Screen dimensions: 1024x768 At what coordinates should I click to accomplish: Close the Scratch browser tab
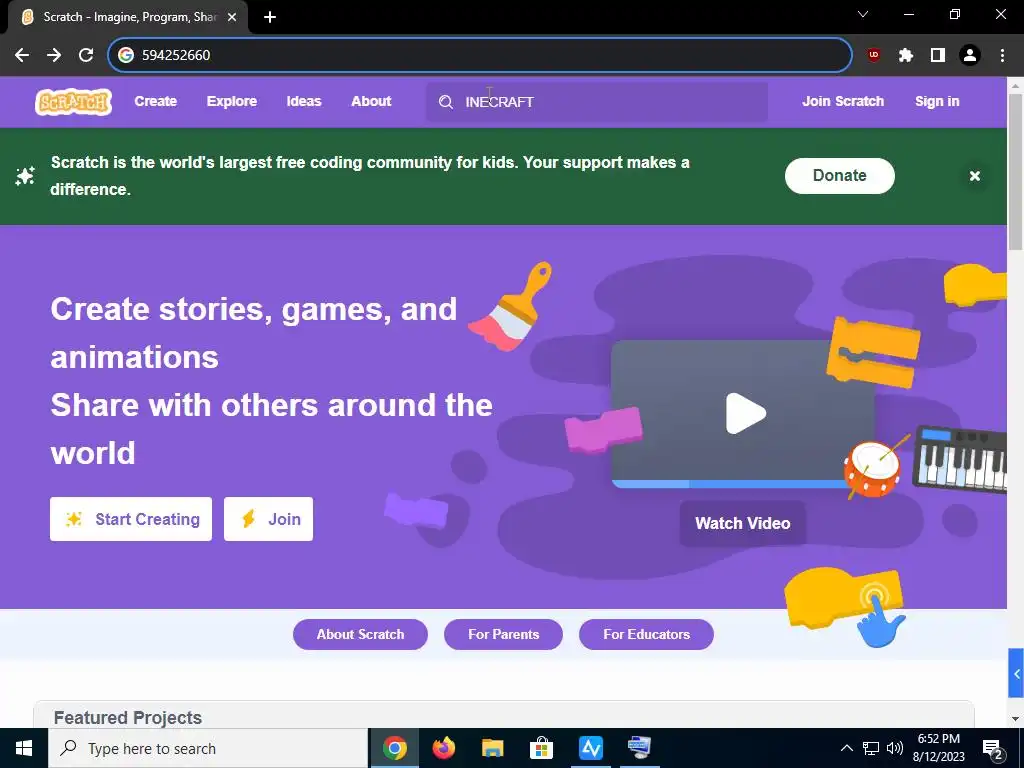click(232, 17)
